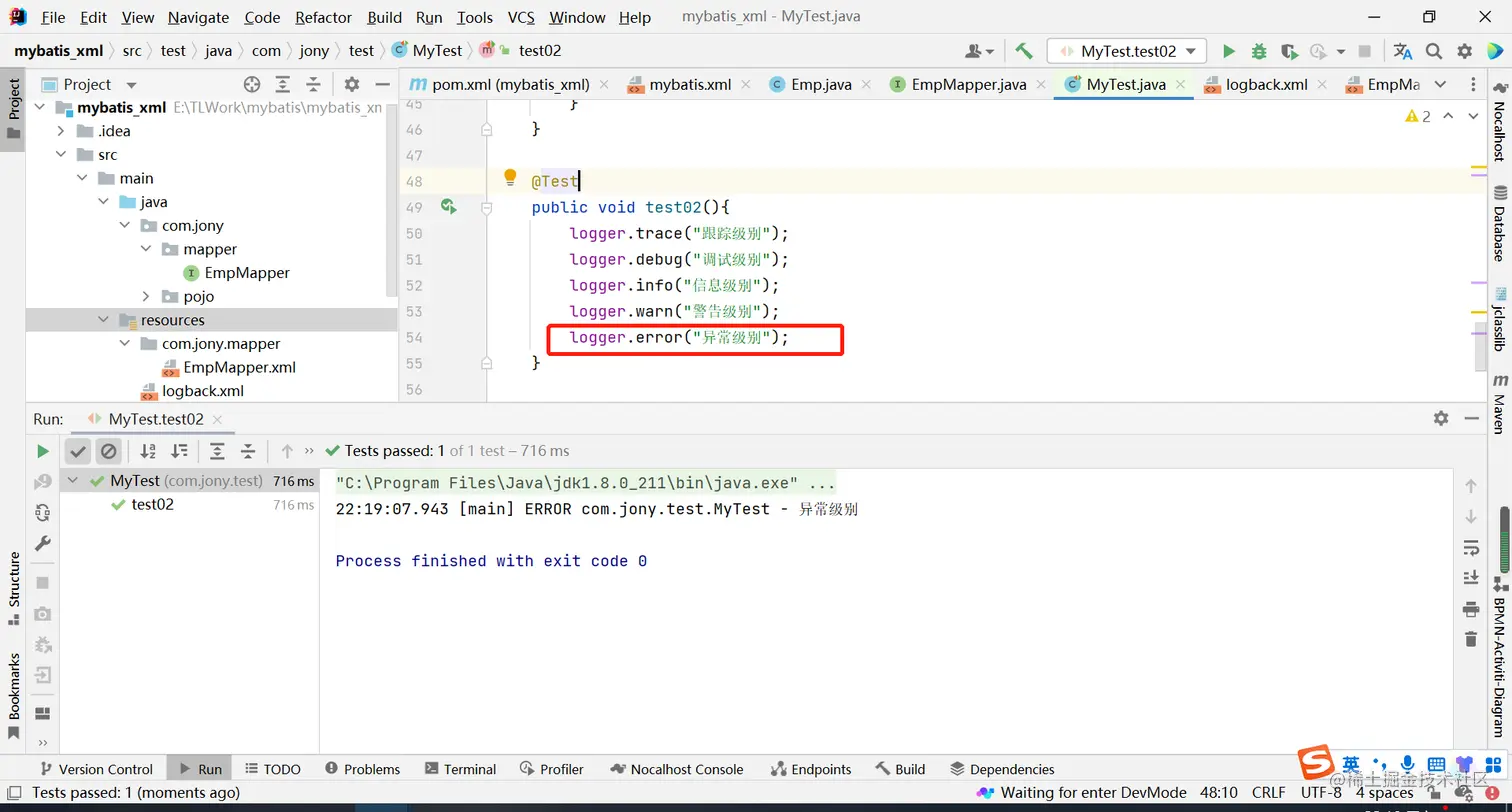Collapse the resources folder
The width and height of the screenshot is (1512, 812).
[103, 320]
